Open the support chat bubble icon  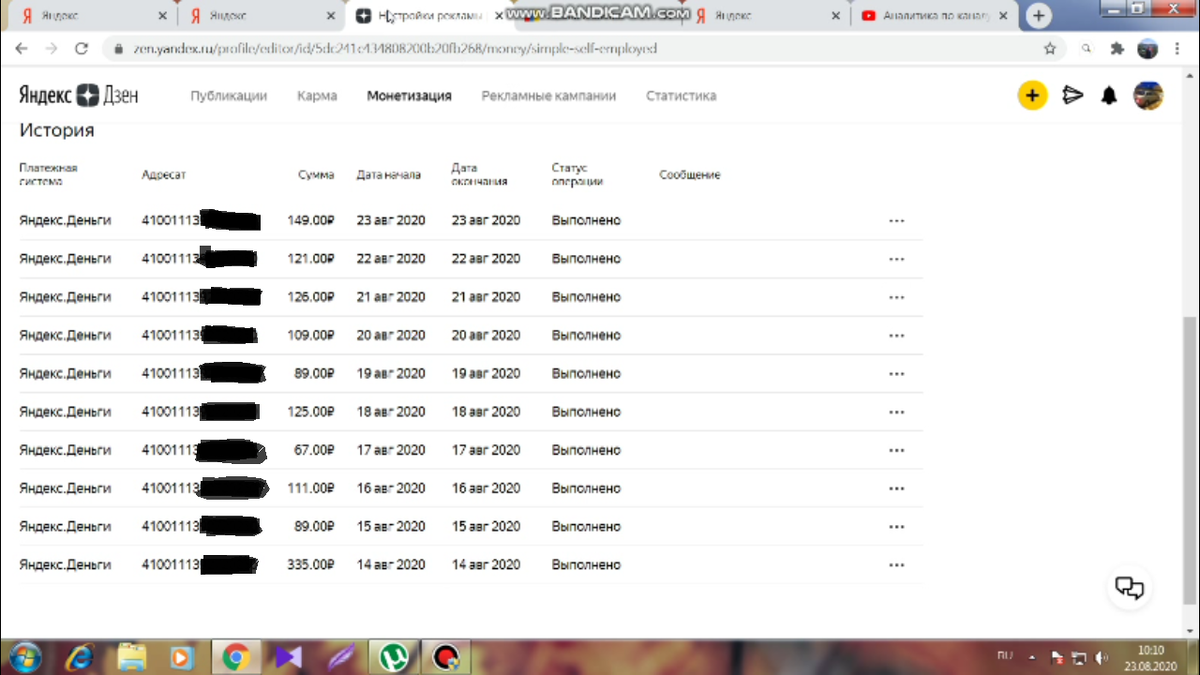pyautogui.click(x=1129, y=588)
